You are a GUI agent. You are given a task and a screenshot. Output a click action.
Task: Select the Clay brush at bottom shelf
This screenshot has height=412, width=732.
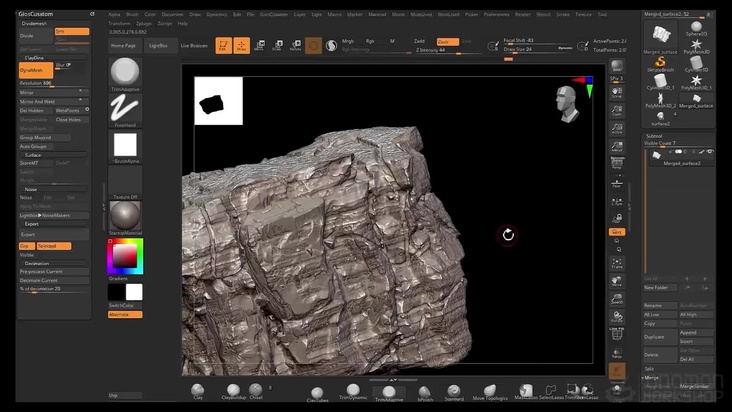coord(198,391)
